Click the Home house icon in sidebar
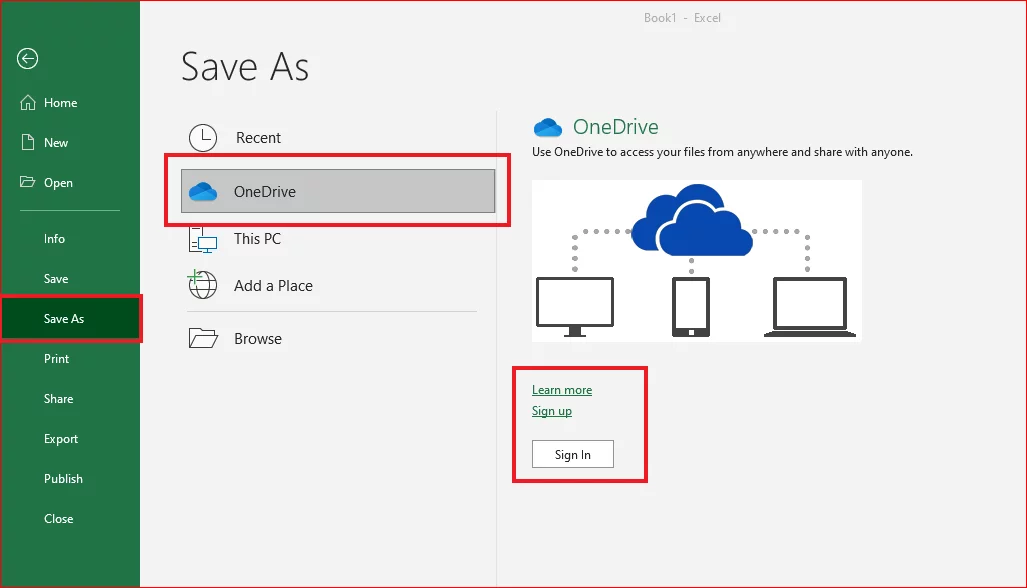The width and height of the screenshot is (1027, 588). coord(27,102)
